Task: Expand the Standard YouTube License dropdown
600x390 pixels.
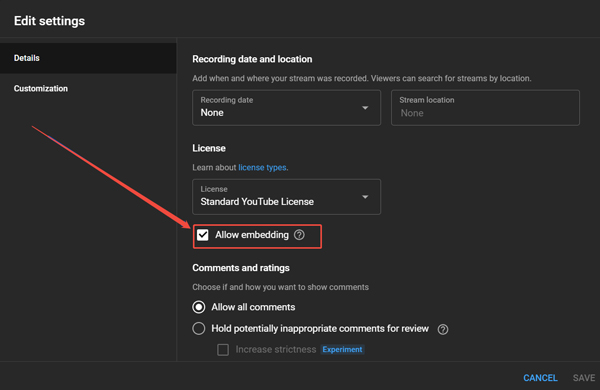Action: click(286, 197)
